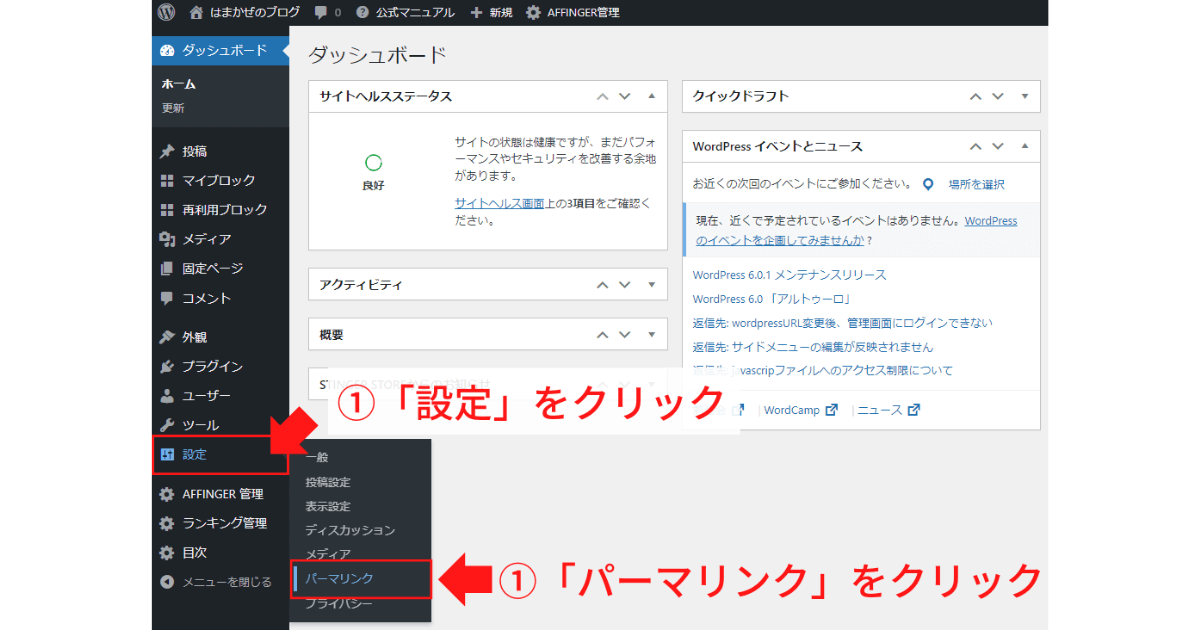Viewport: 1200px width, 630px height.
Task: Open the WordPress logo menu in the admin bar
Action: click(164, 12)
